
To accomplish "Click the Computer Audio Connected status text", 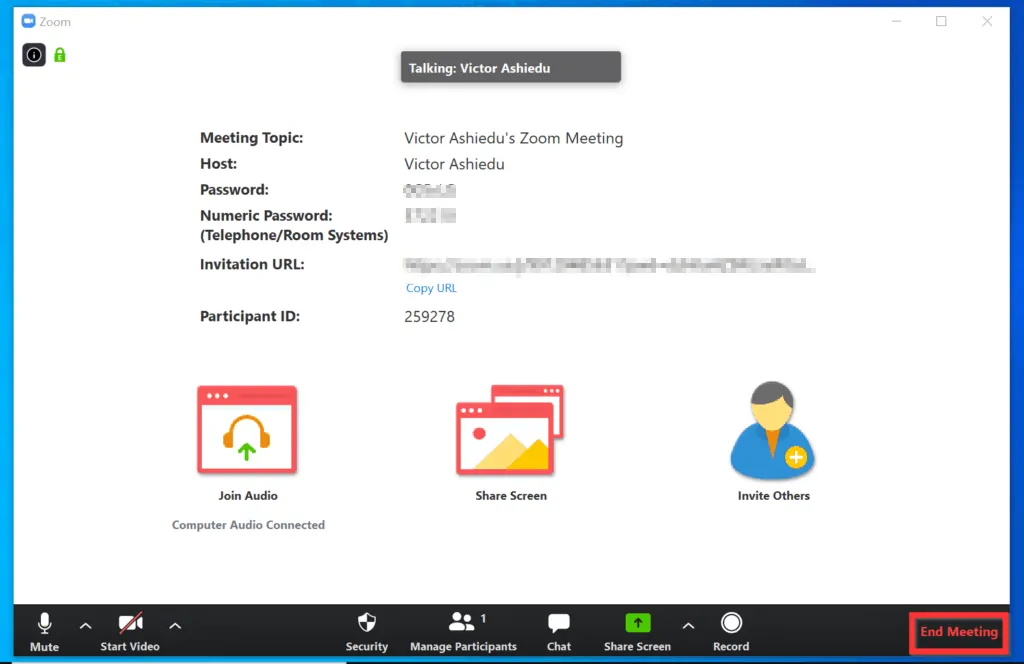I will click(248, 525).
